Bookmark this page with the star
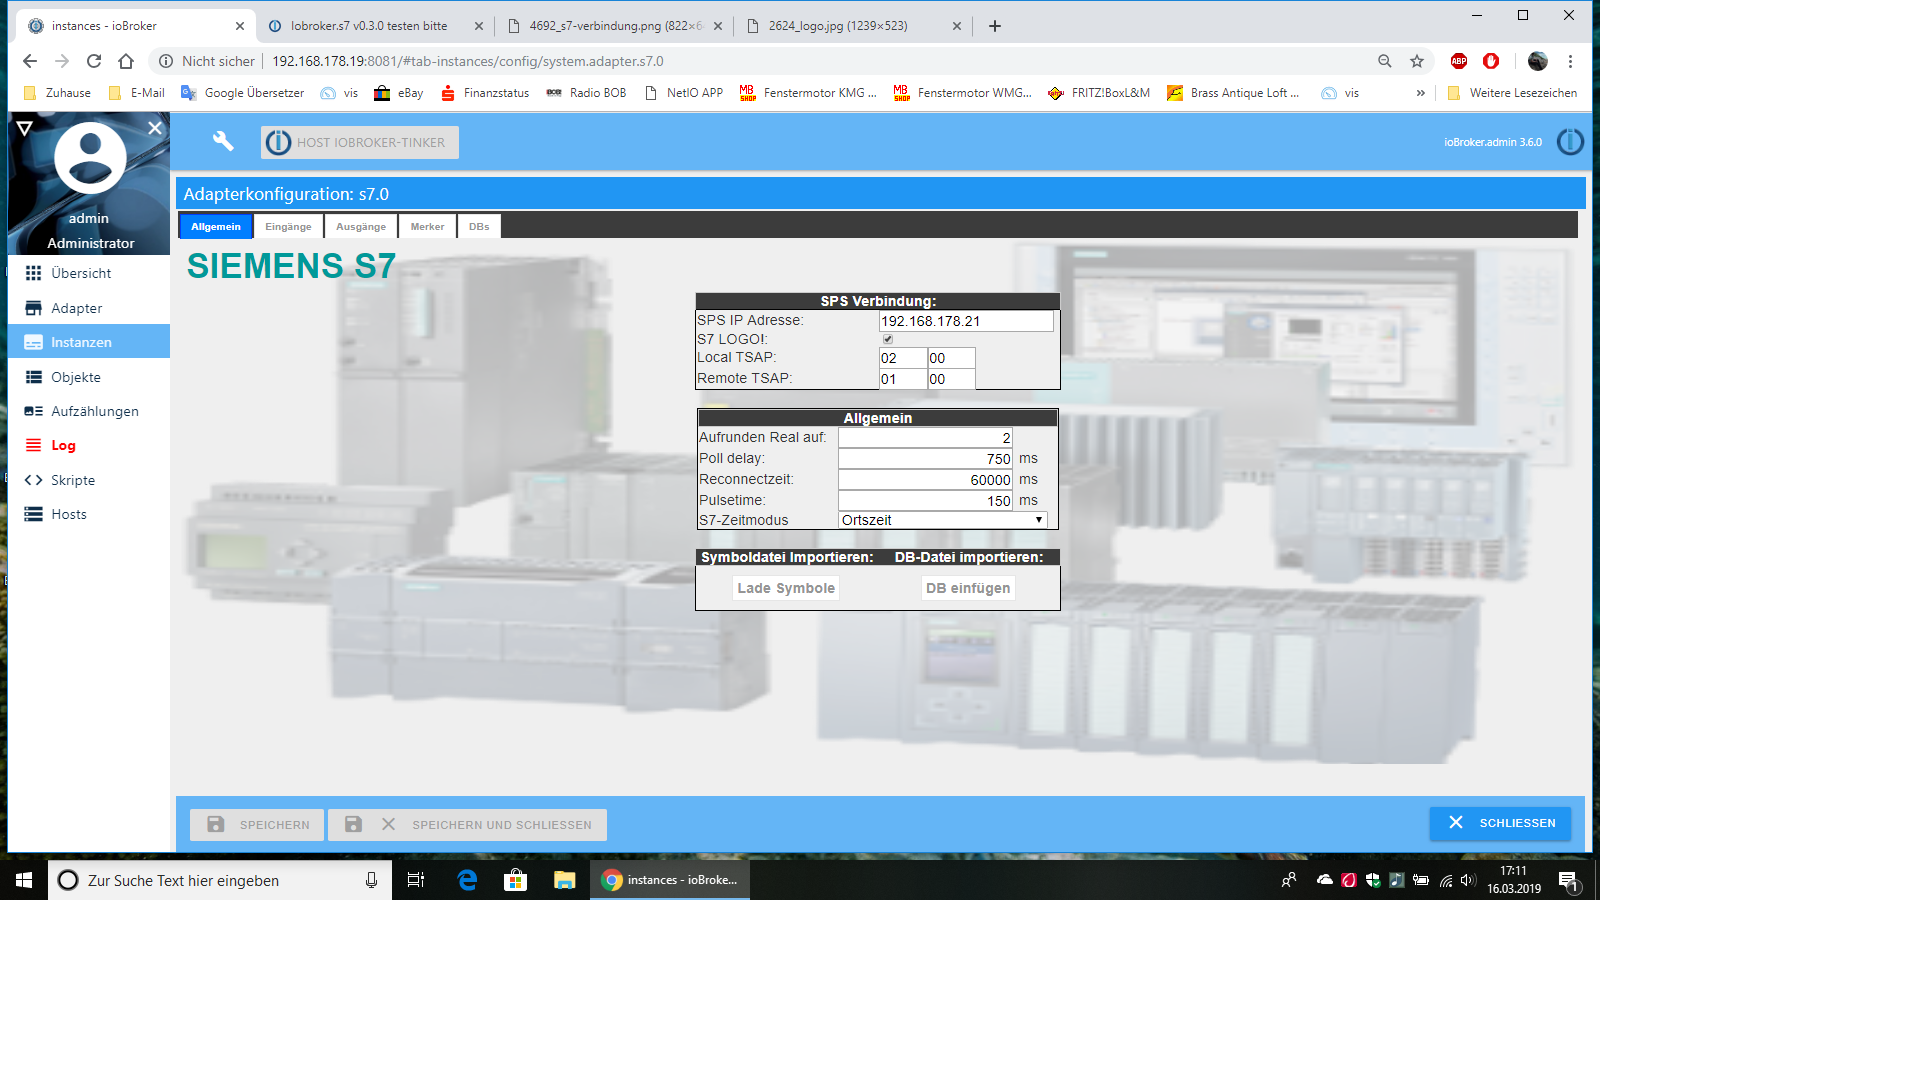This screenshot has height=1080, width=1920. (x=1417, y=61)
